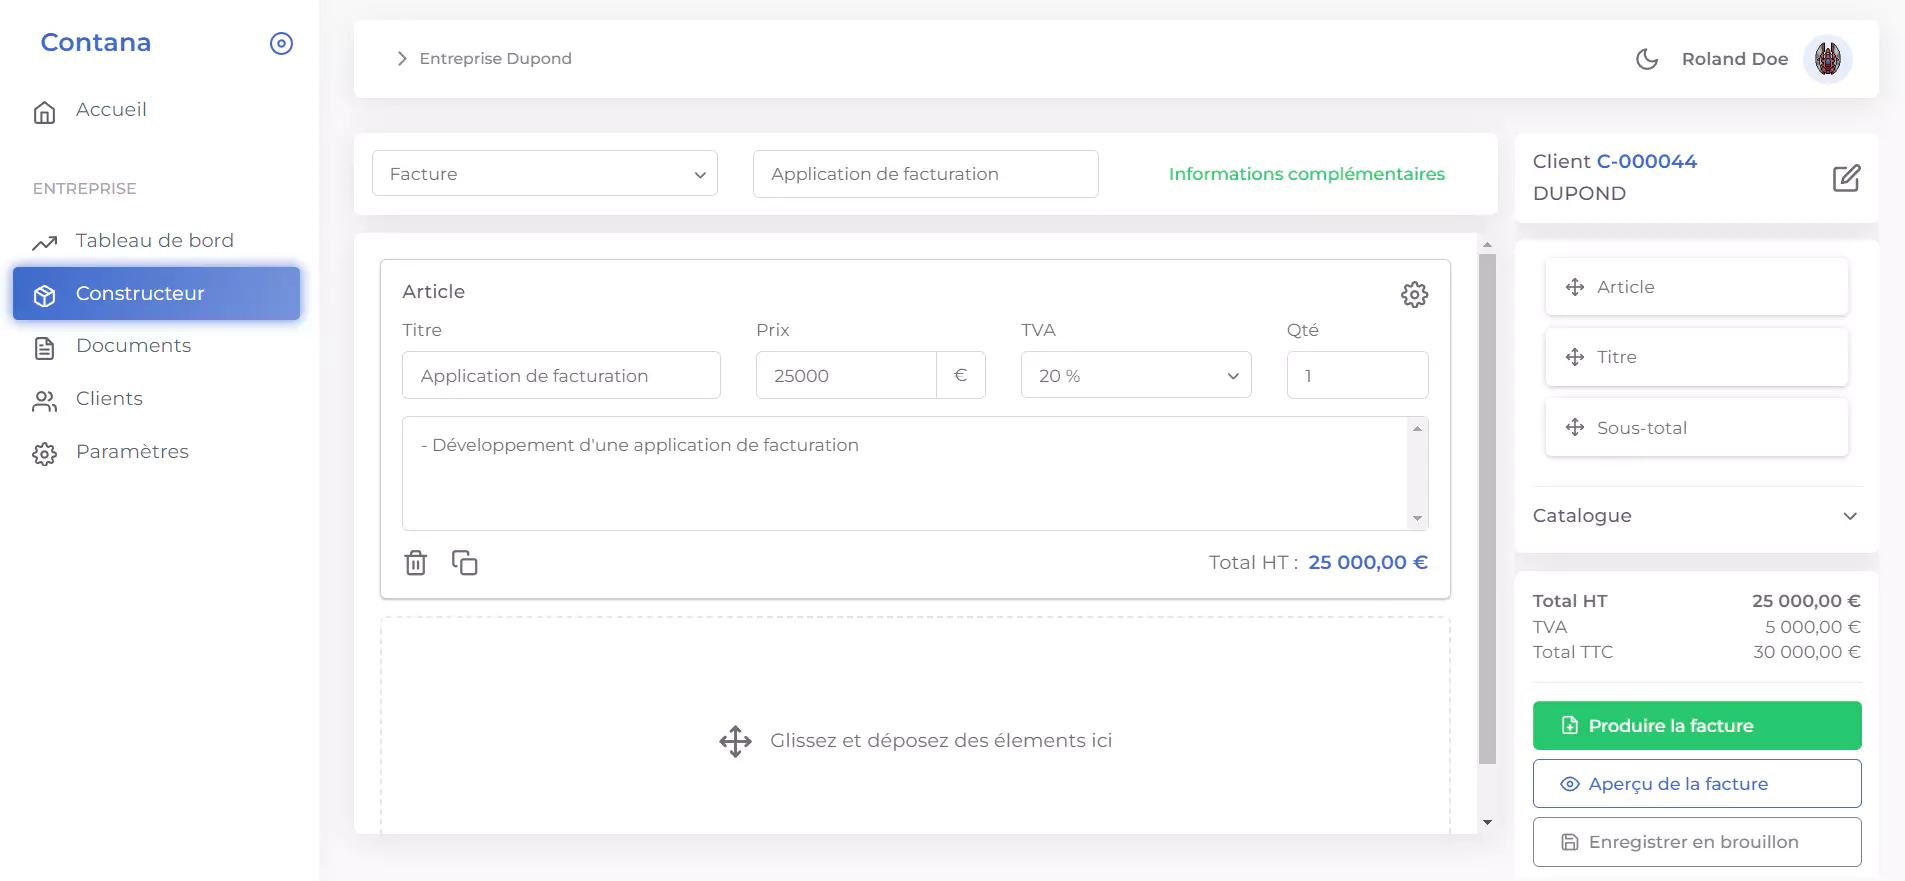Toggle sidebar pin next to Contana
This screenshot has height=881, width=1905.
coord(281,43)
